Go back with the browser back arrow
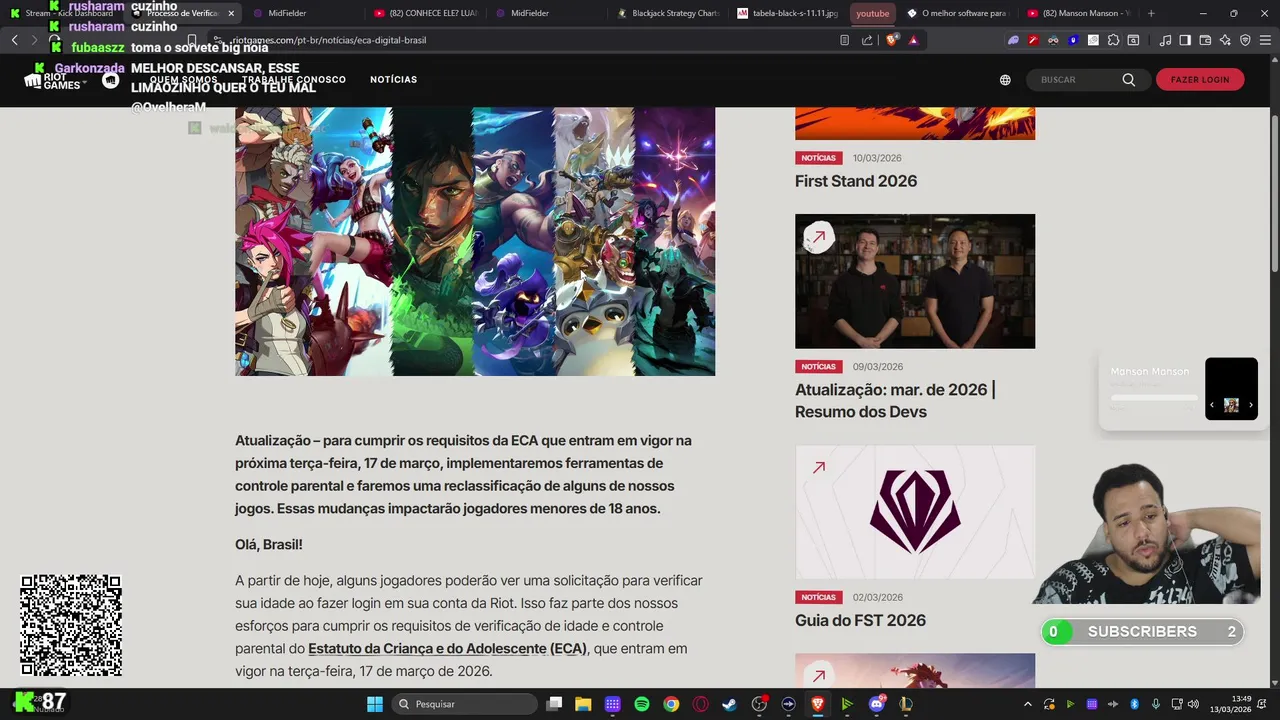This screenshot has width=1280, height=720. click(14, 40)
